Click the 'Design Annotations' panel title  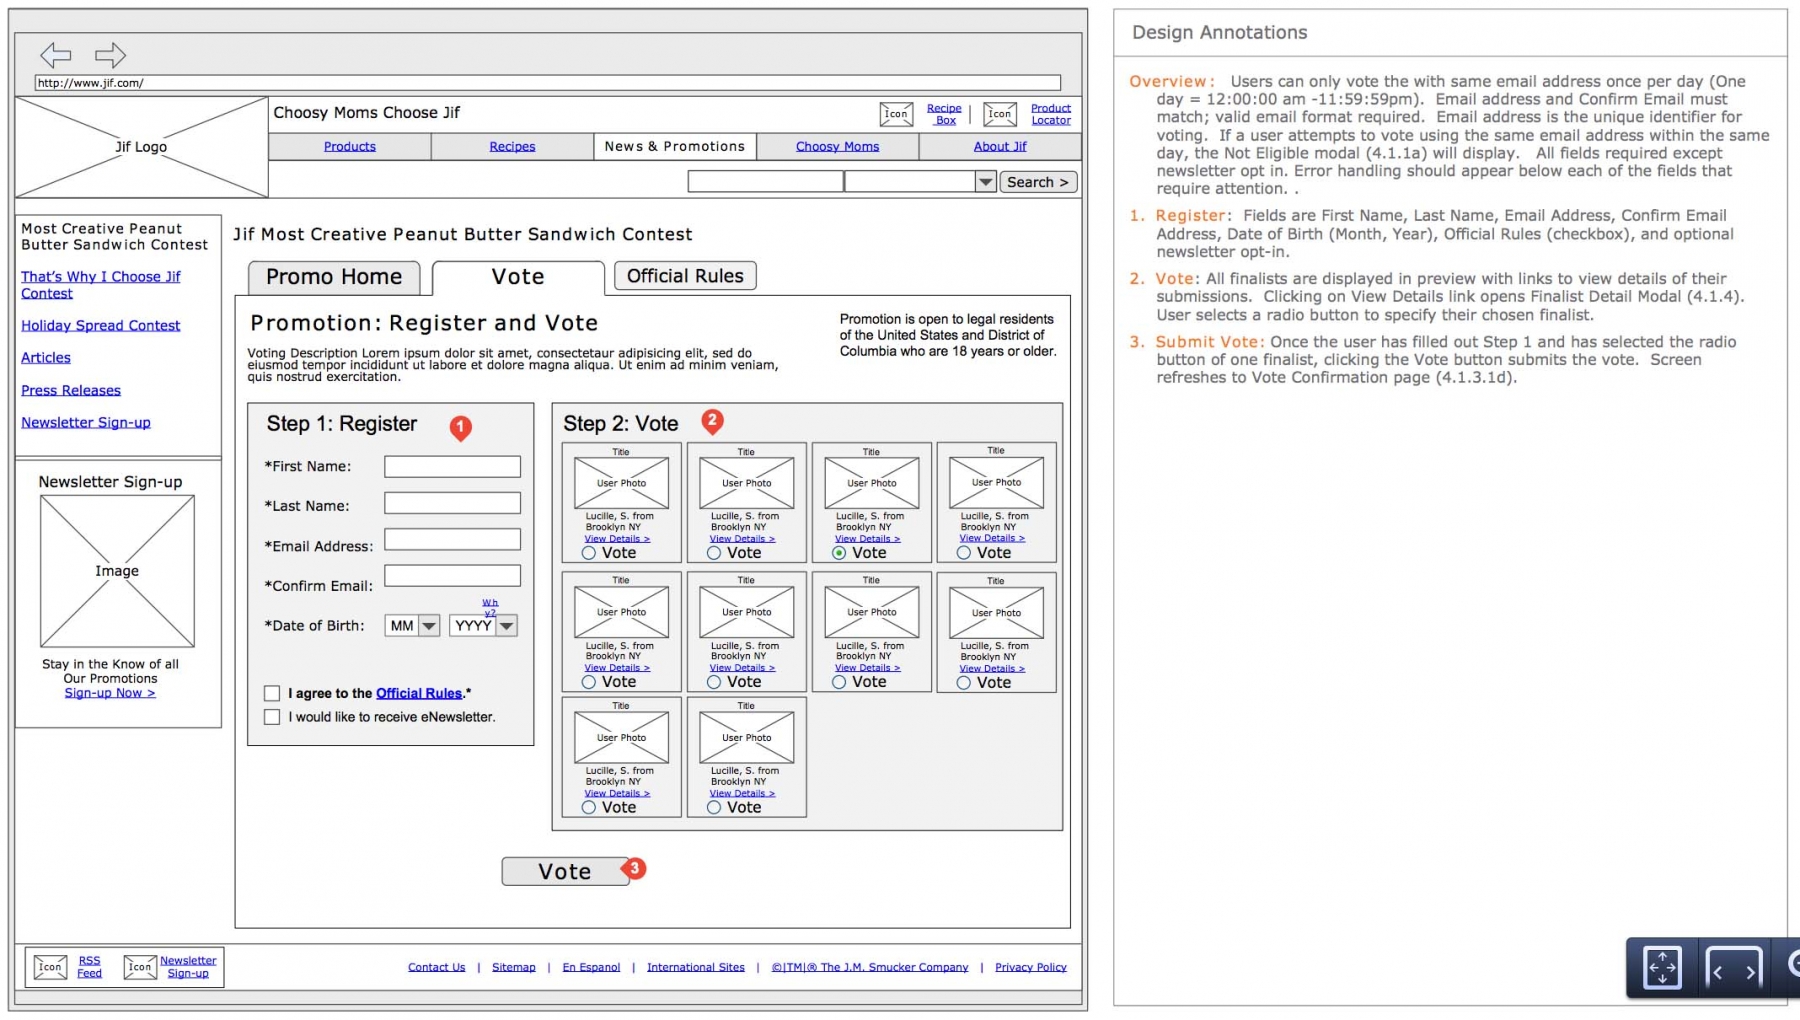(1219, 32)
